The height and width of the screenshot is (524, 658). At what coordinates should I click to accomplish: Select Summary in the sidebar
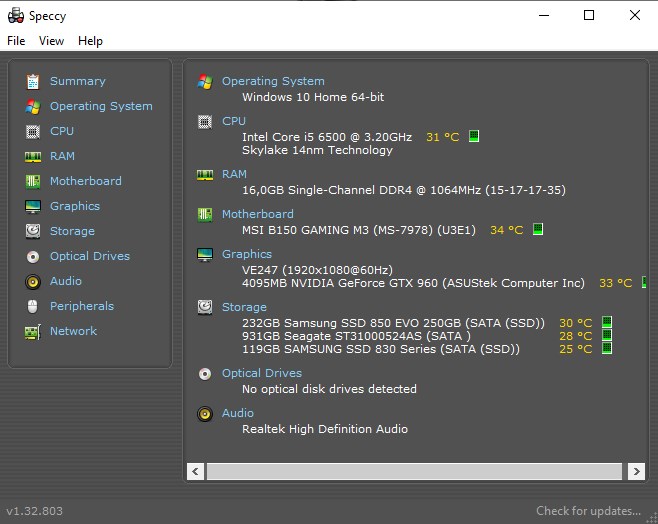[x=78, y=81]
